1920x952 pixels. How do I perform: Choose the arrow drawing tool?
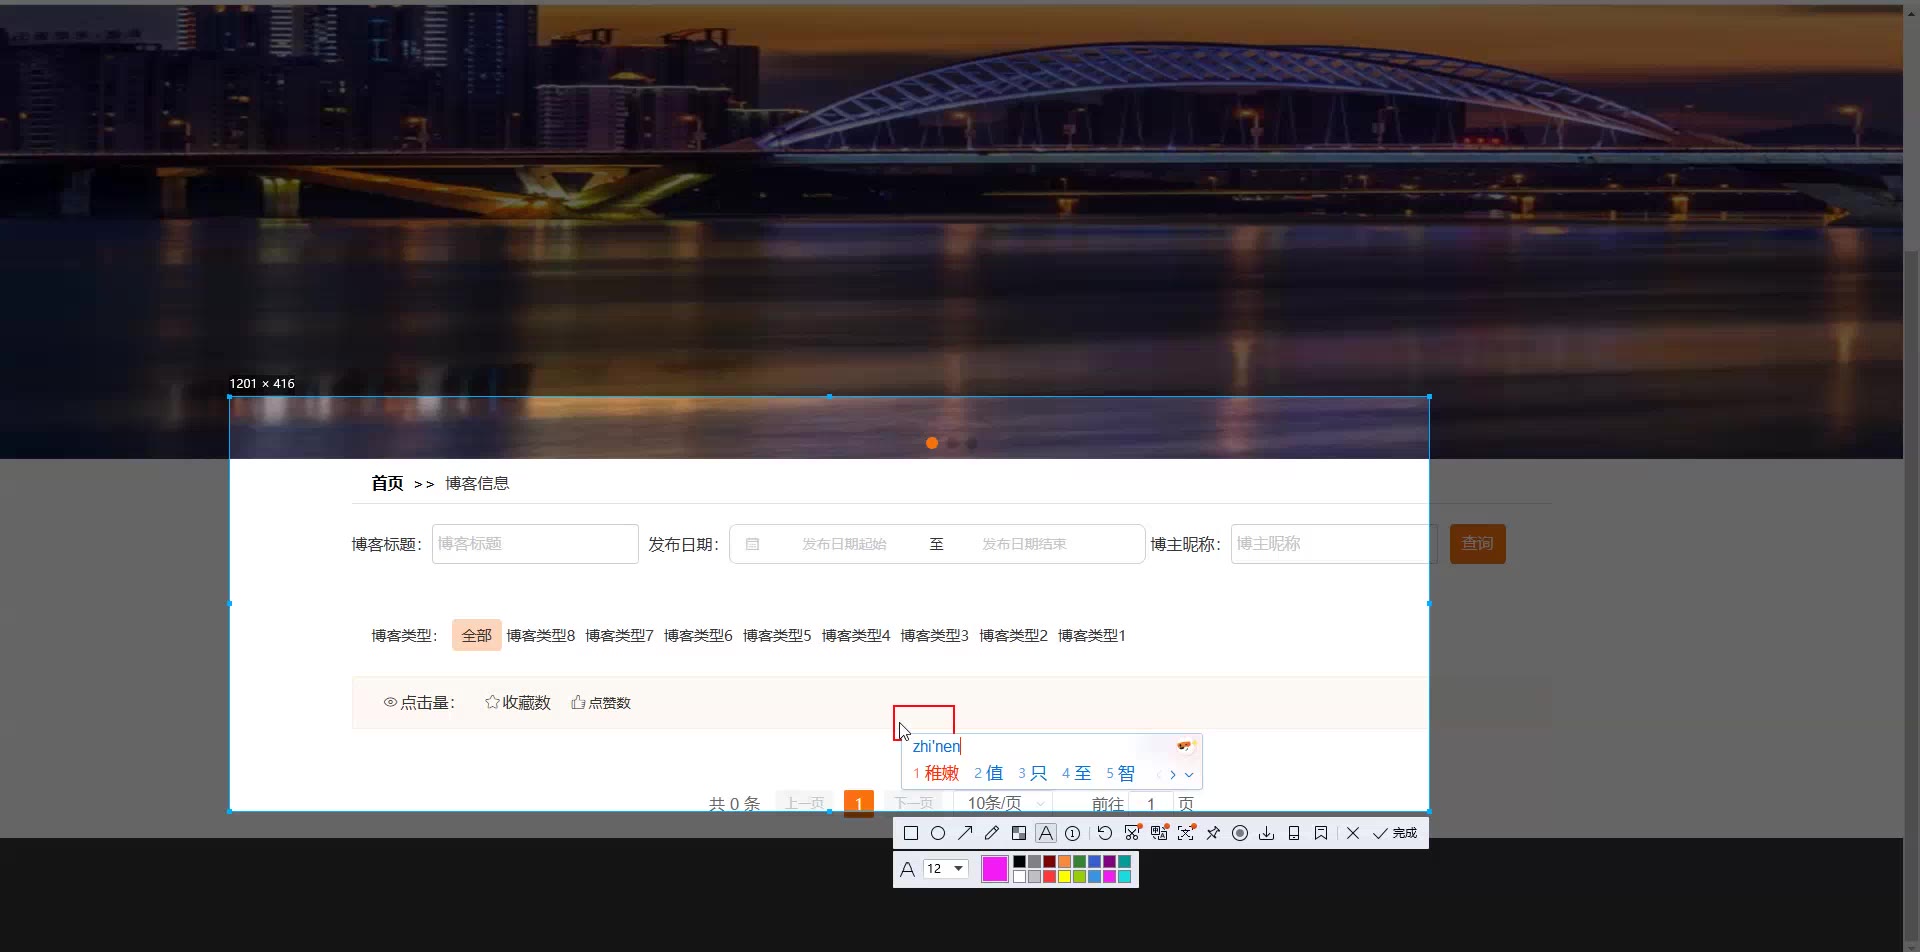tap(965, 833)
